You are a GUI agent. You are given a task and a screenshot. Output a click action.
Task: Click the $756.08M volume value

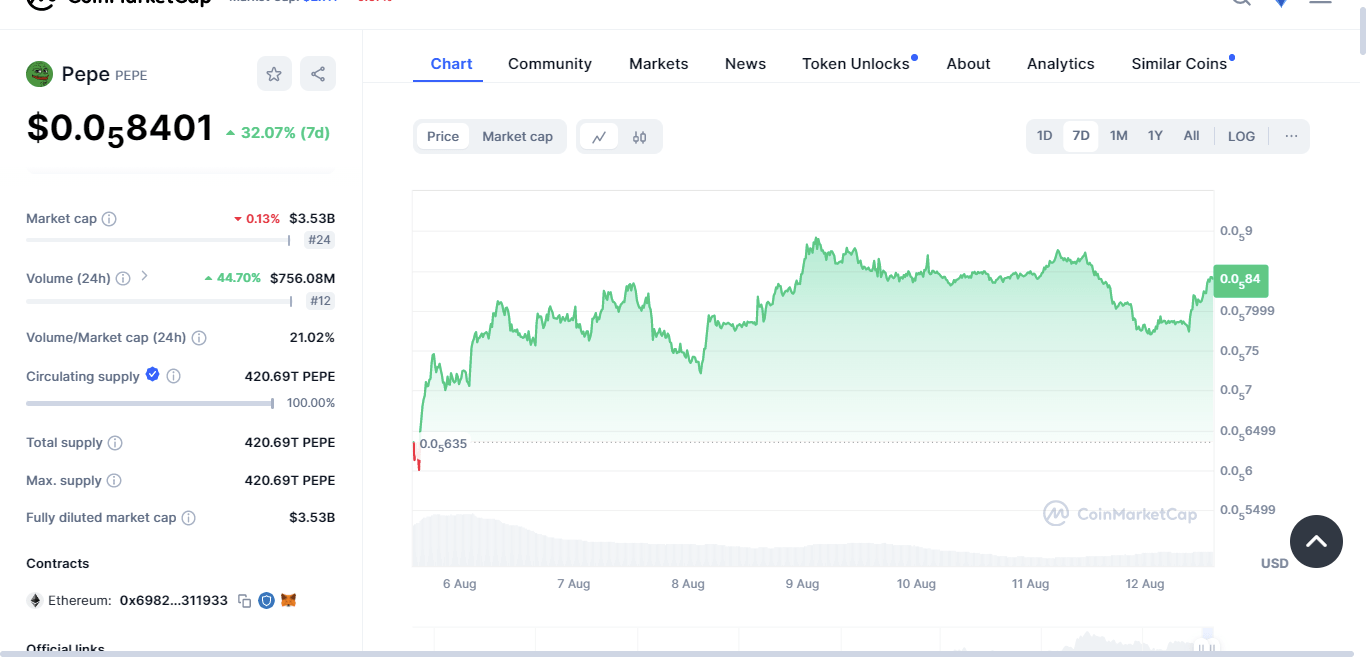tap(302, 278)
